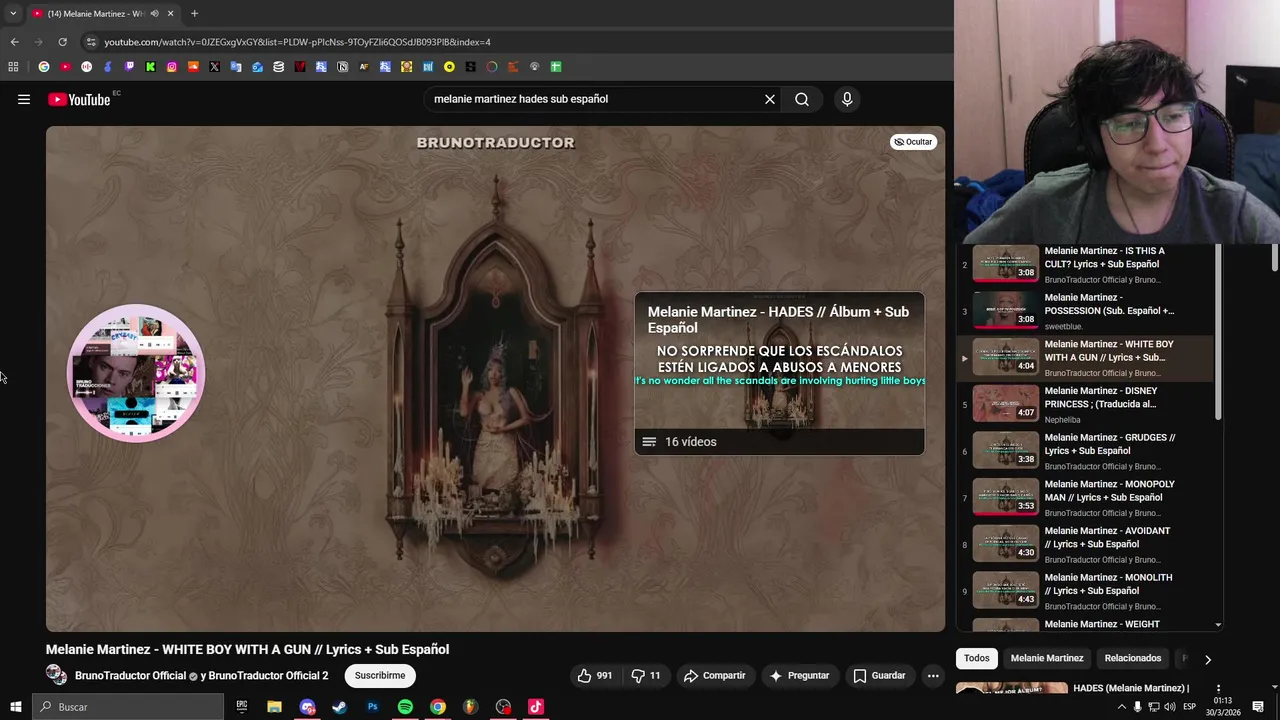The height and width of the screenshot is (720, 1280).
Task: Open volume control in system tray
Action: pos(1170,707)
